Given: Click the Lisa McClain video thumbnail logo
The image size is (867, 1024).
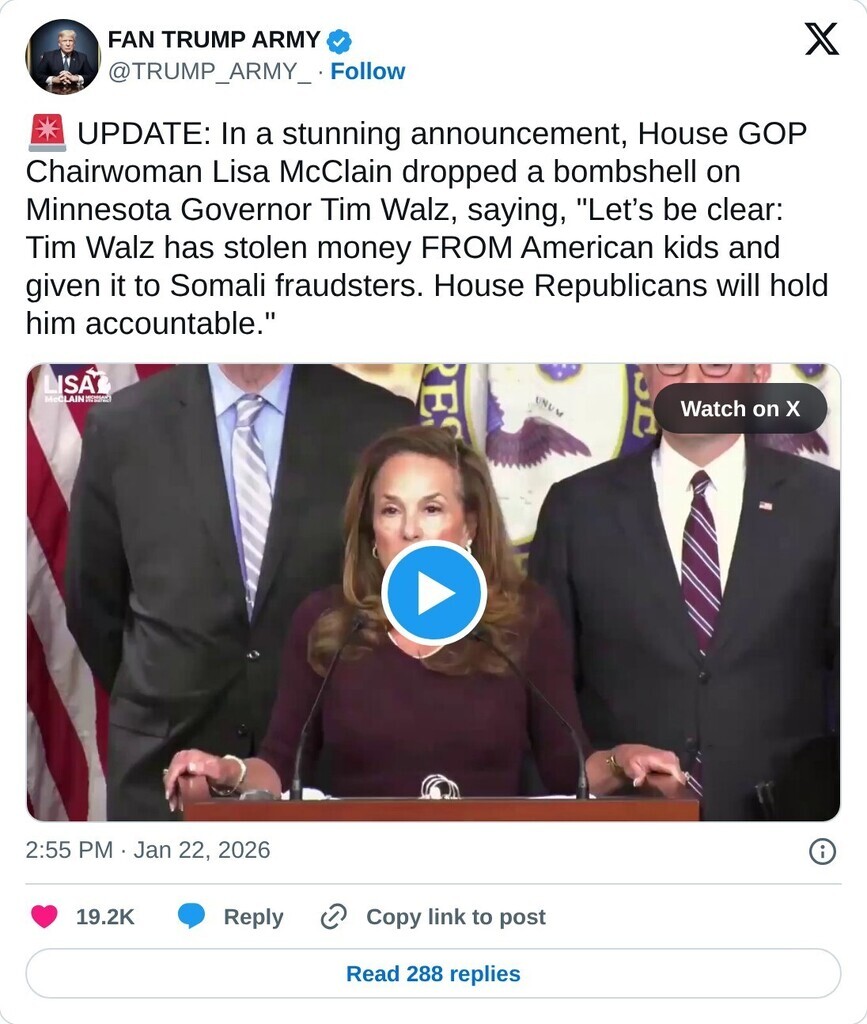Looking at the screenshot, I should click(x=77, y=385).
